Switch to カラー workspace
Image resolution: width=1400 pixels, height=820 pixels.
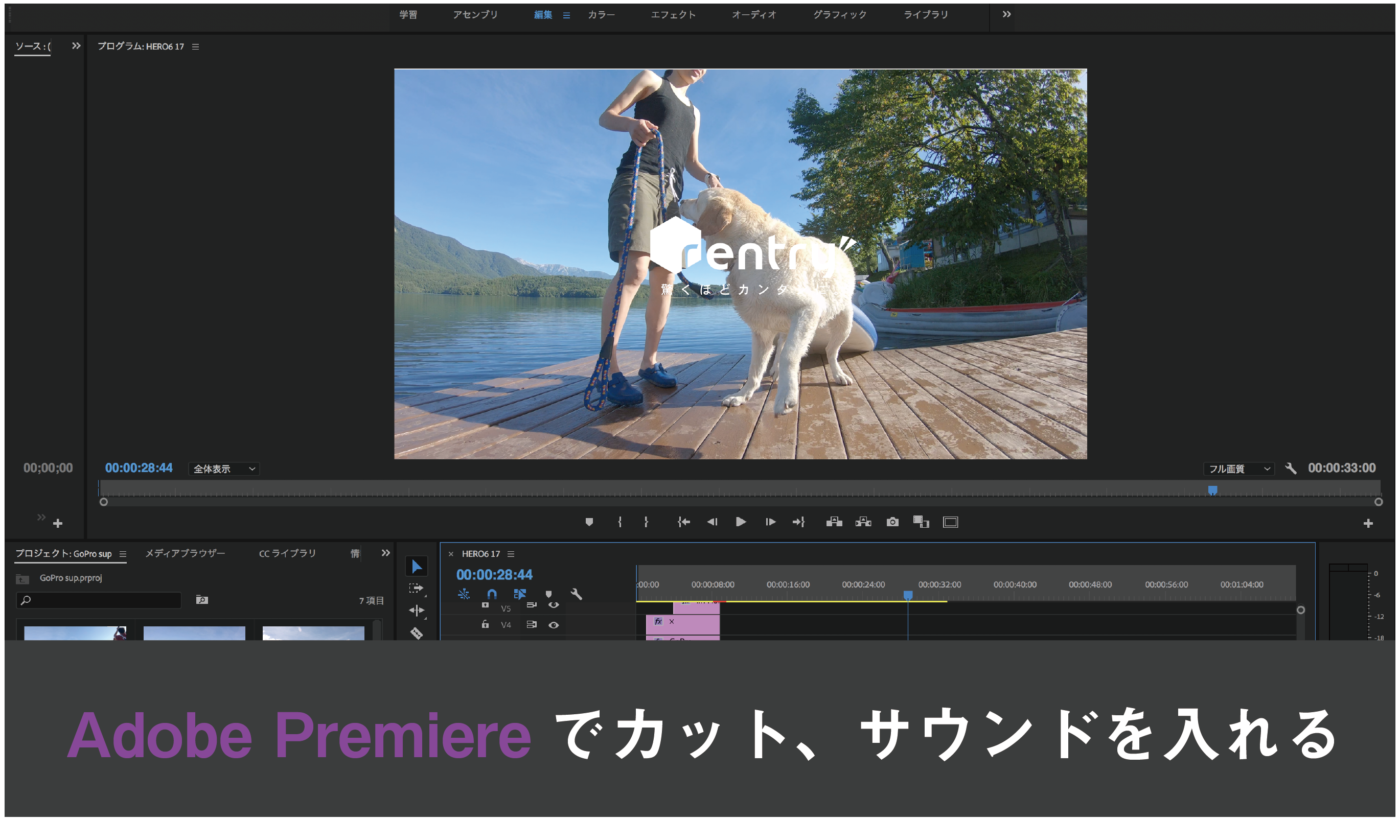pos(602,15)
